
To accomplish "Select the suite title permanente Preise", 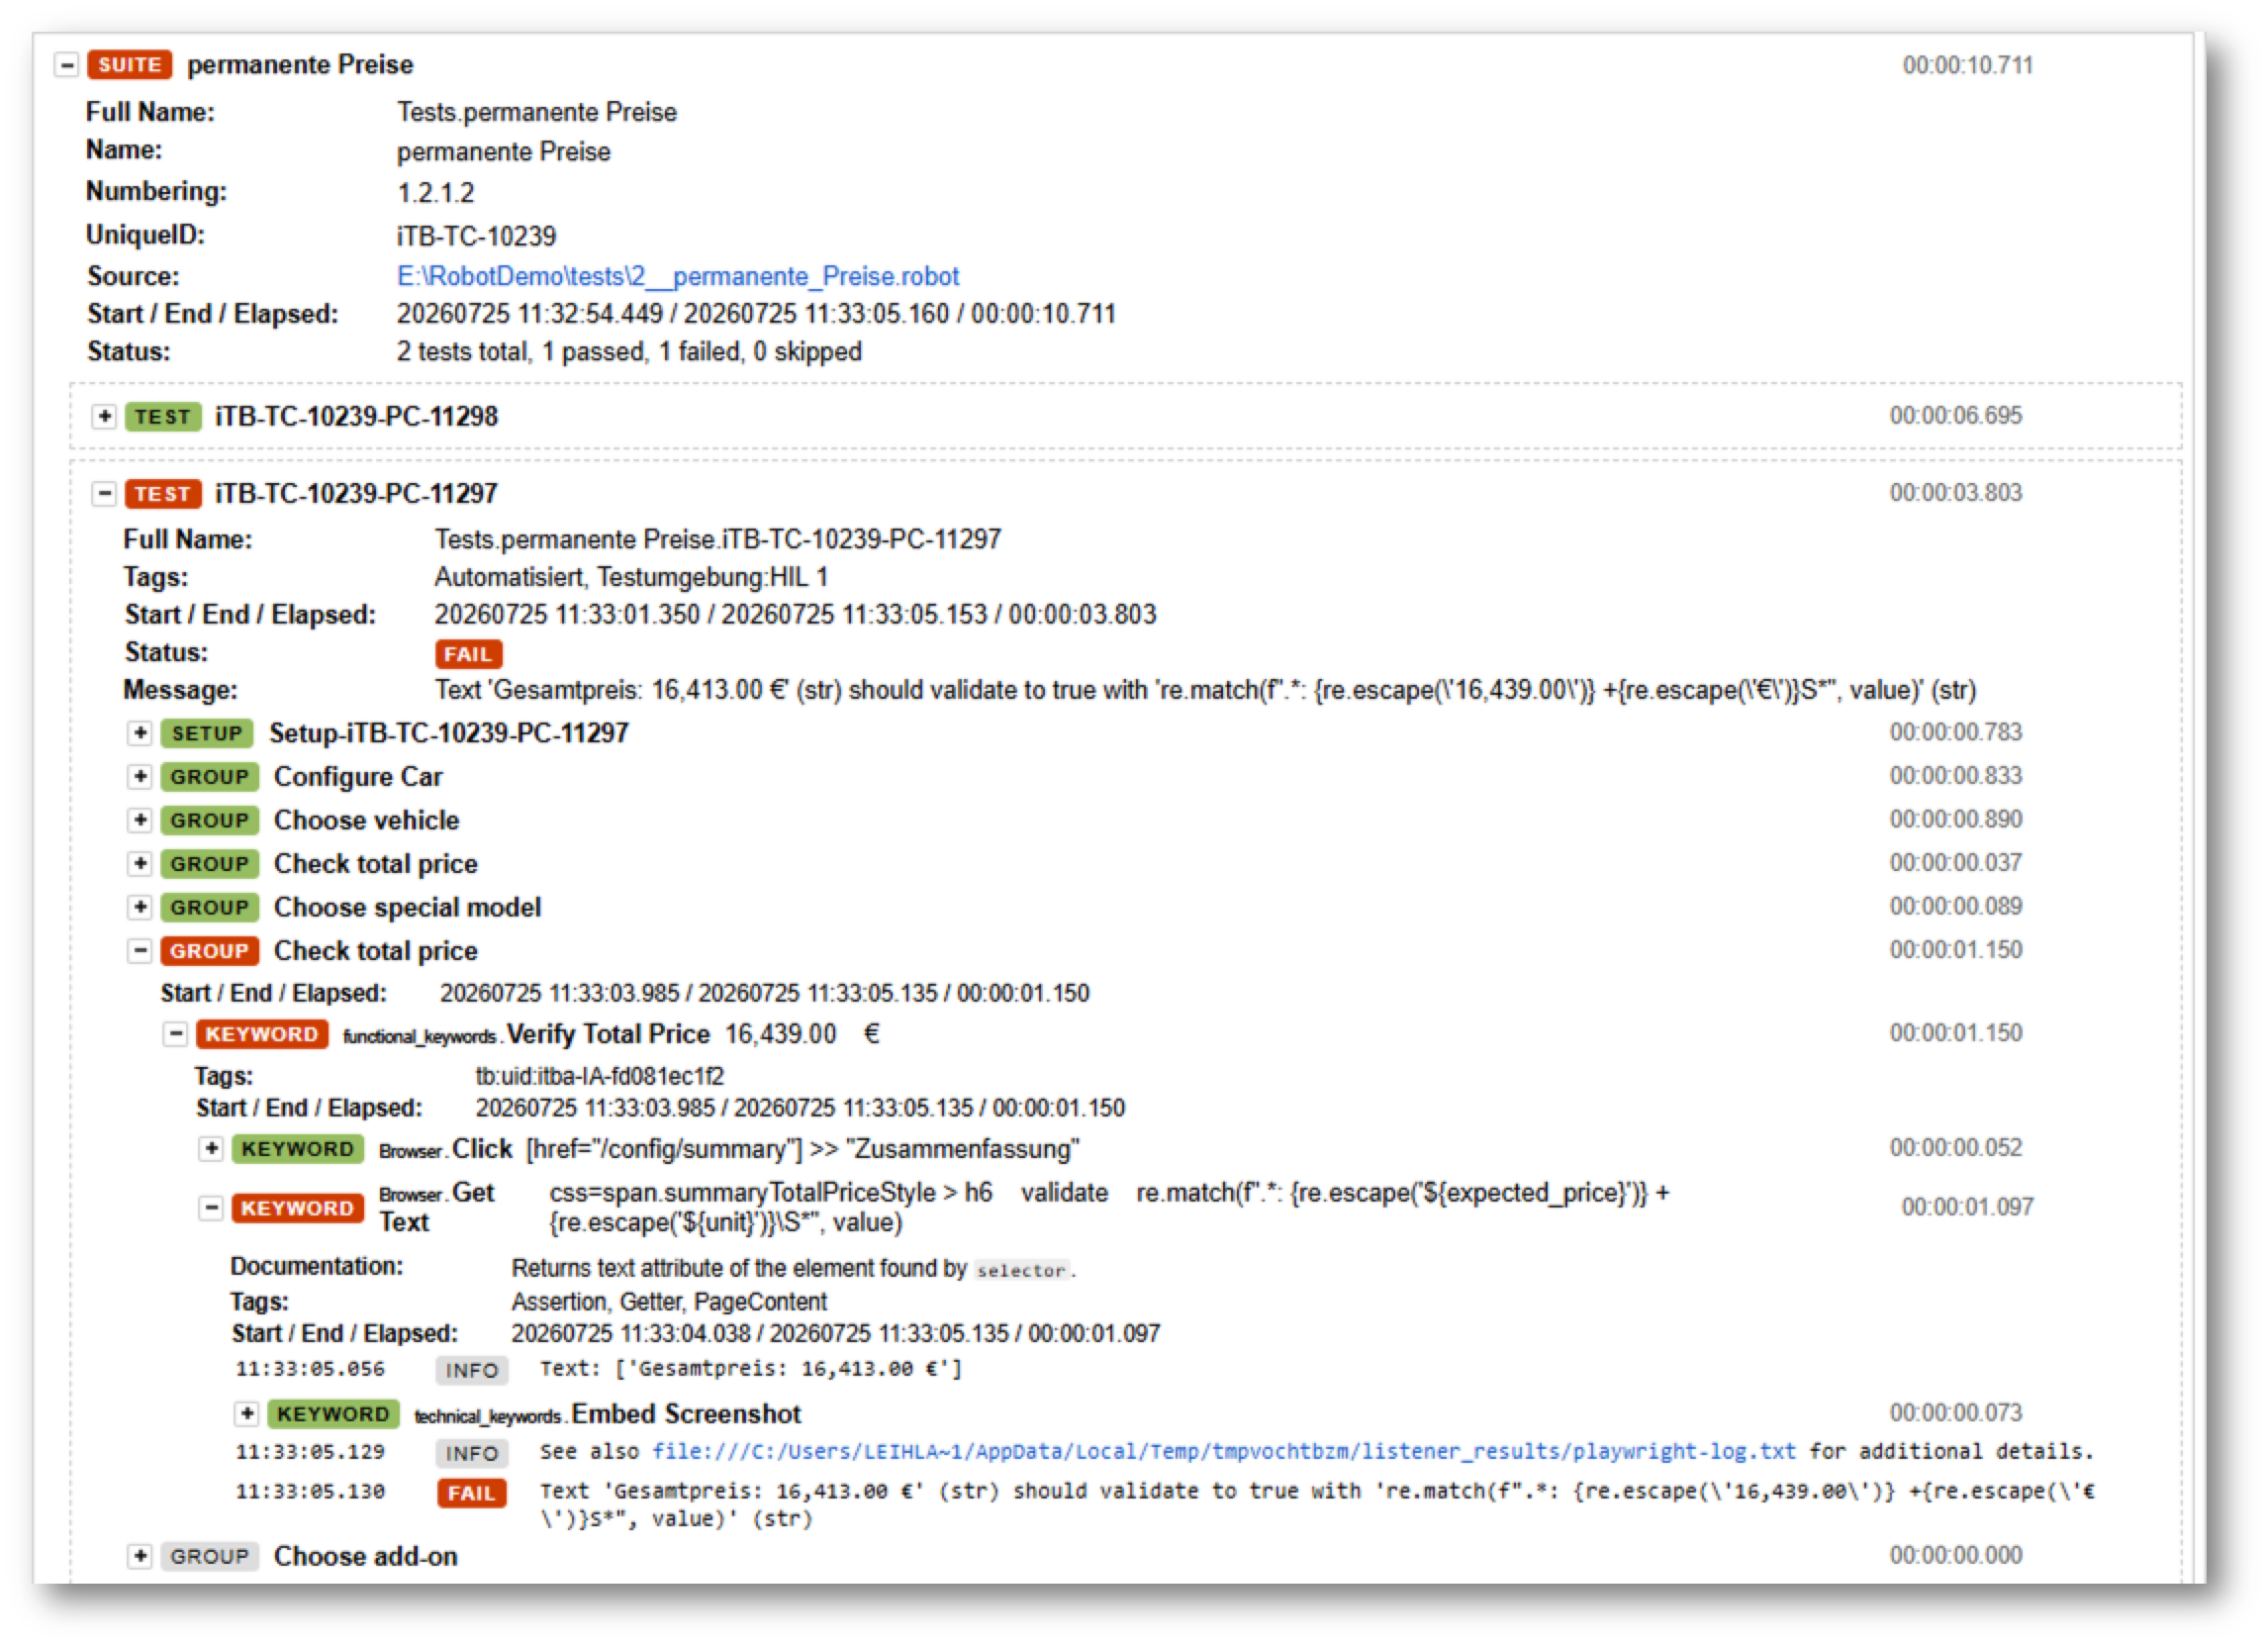I will [x=300, y=65].
